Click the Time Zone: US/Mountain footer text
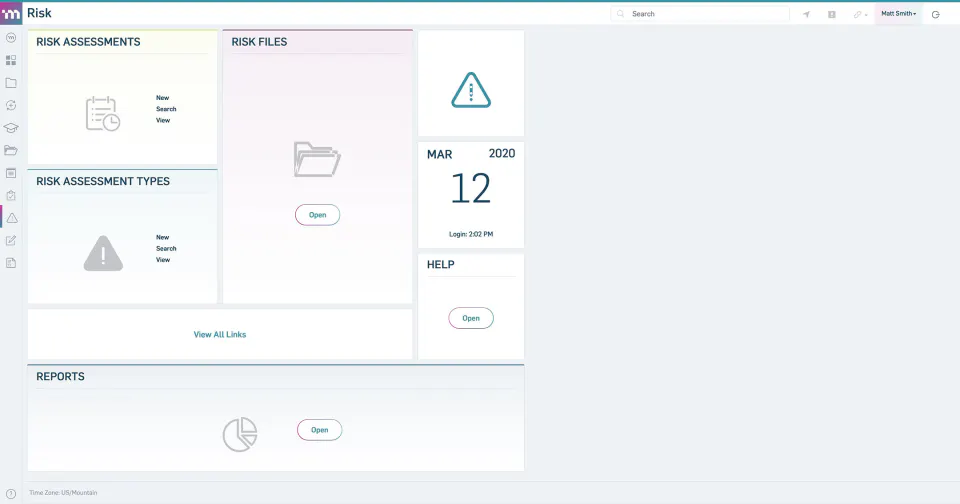960x504 pixels. 63,492
